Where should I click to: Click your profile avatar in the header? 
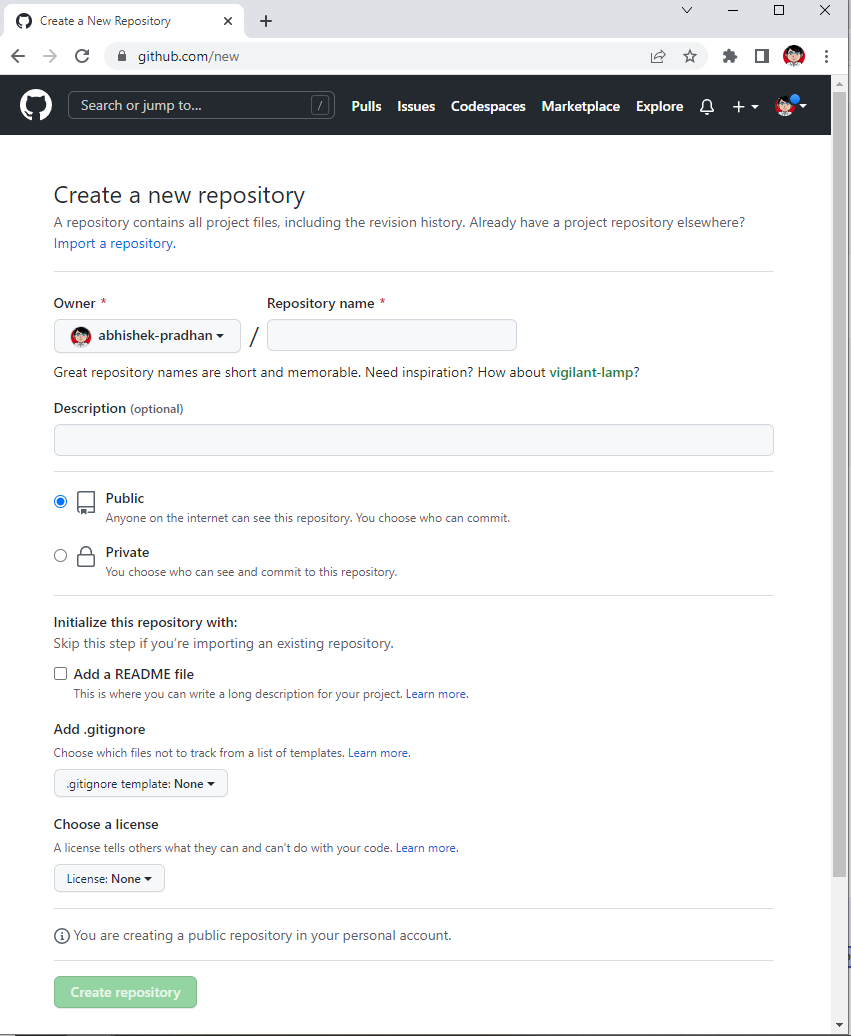pyautogui.click(x=785, y=106)
